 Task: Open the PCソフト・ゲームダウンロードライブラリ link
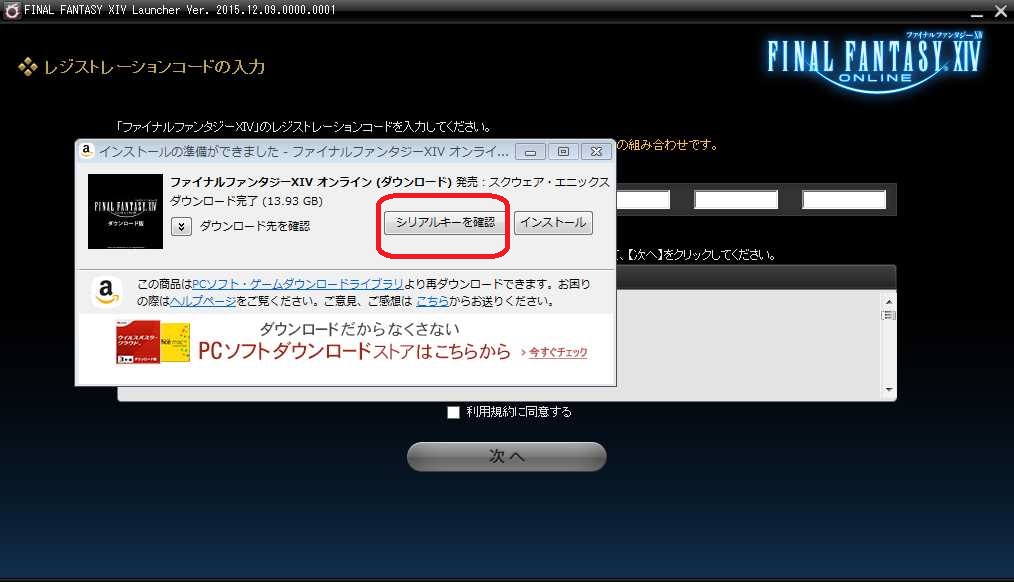coord(298,284)
